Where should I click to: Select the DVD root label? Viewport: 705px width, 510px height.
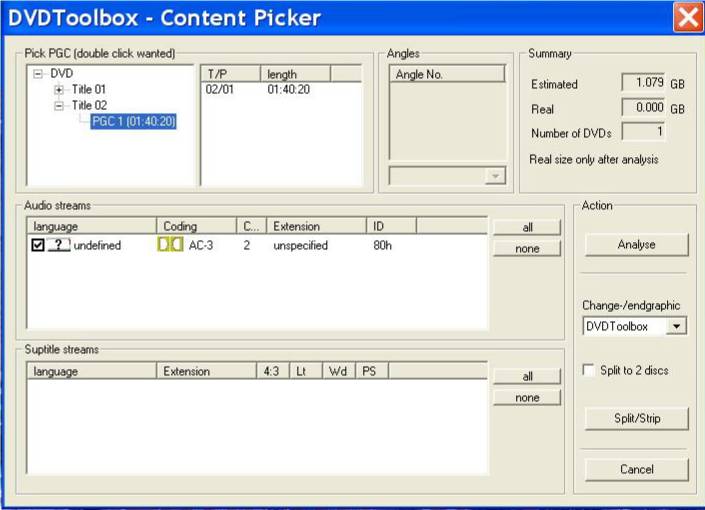coord(62,73)
